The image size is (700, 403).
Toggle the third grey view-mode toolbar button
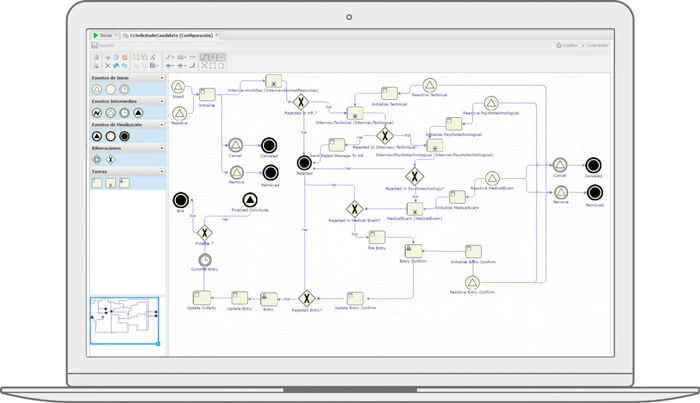pyautogui.click(x=221, y=57)
